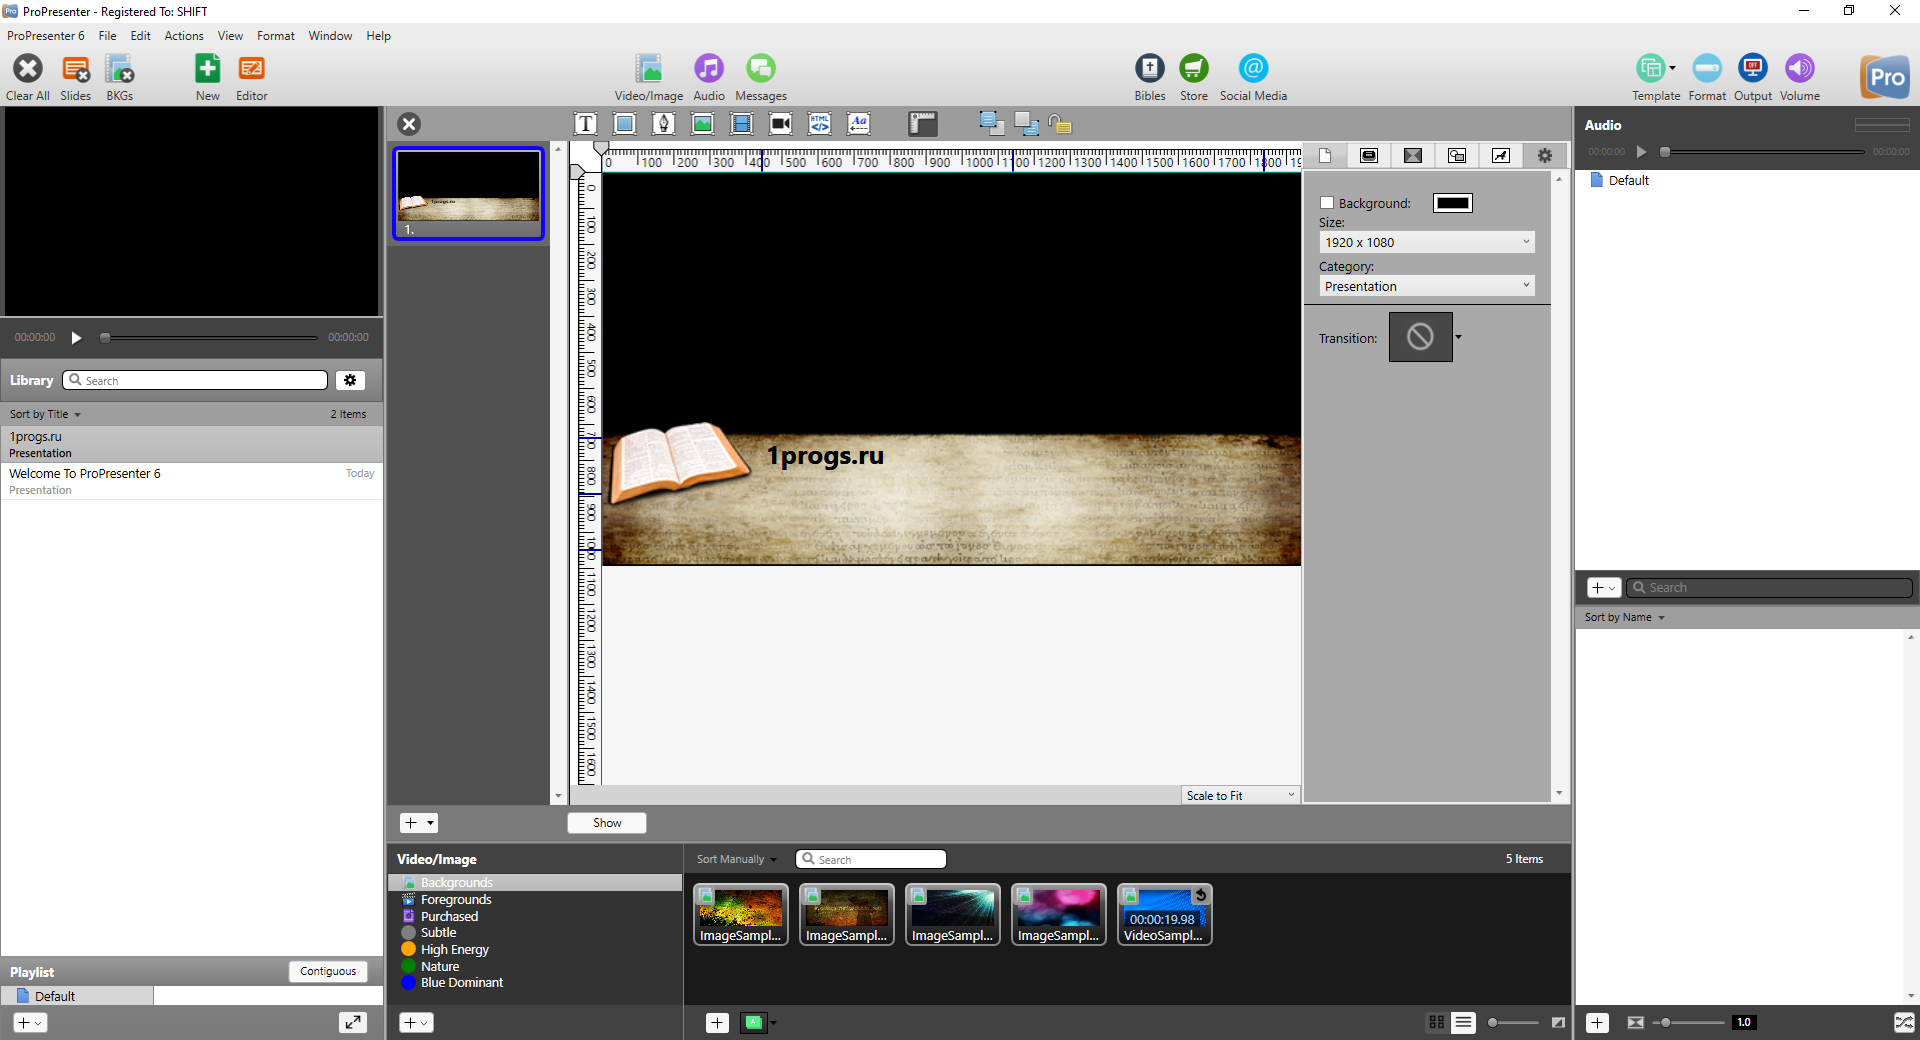The image size is (1920, 1040).
Task: Pick the Background color swatch
Action: pos(1453,203)
